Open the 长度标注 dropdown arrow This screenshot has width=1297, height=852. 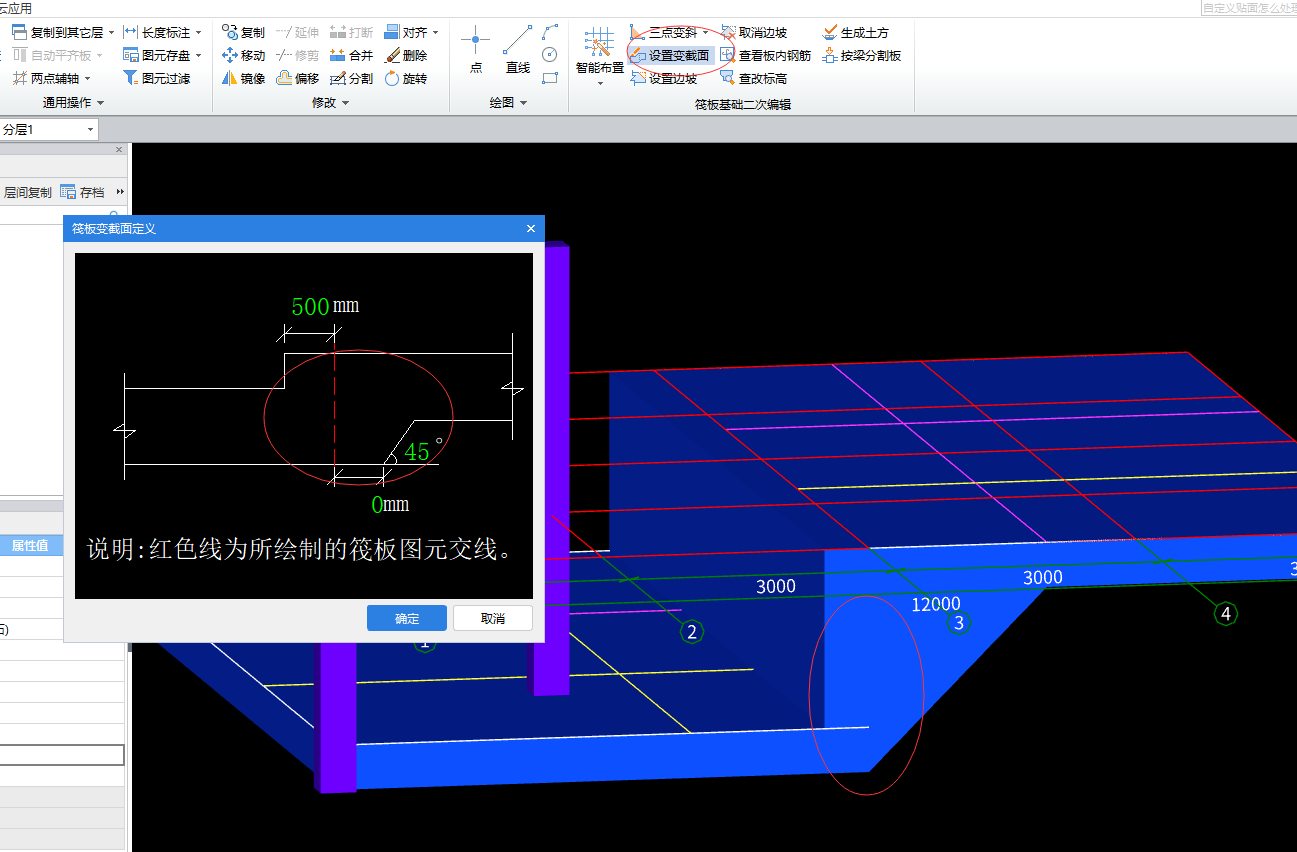[198, 33]
